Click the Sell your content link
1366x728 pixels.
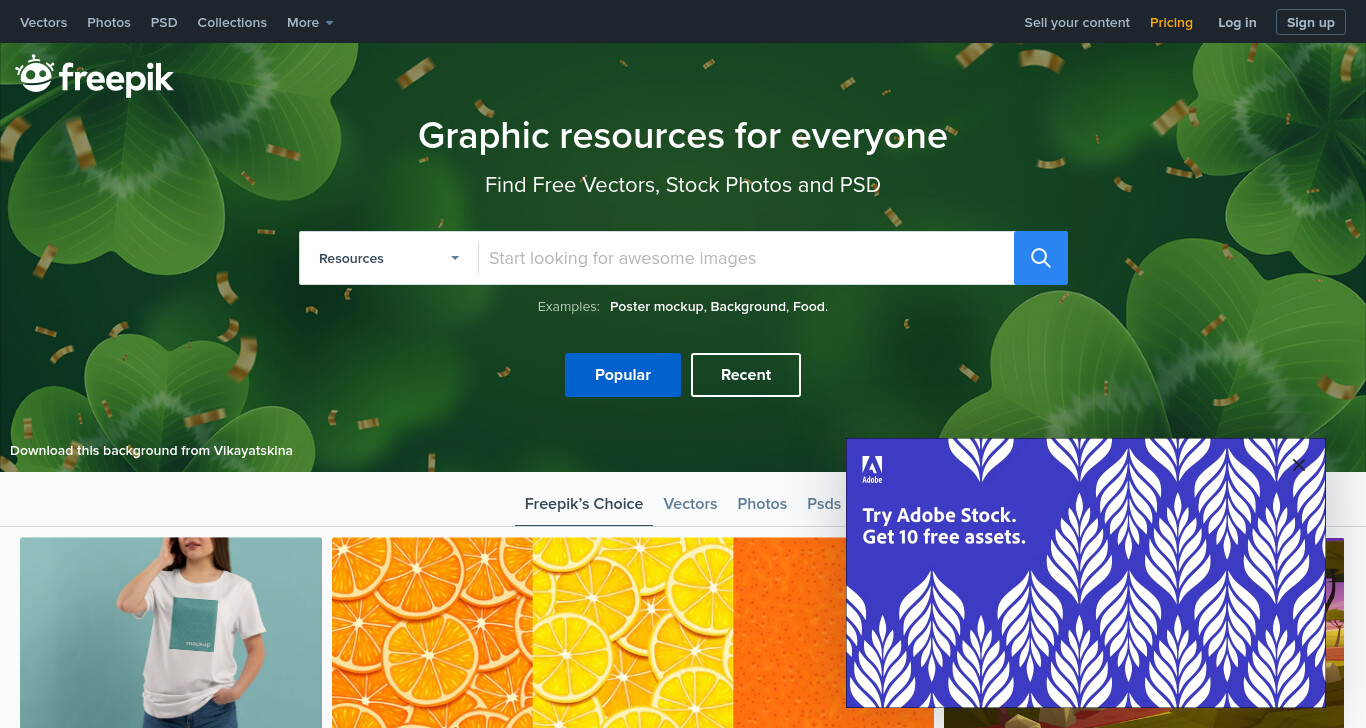click(1077, 22)
